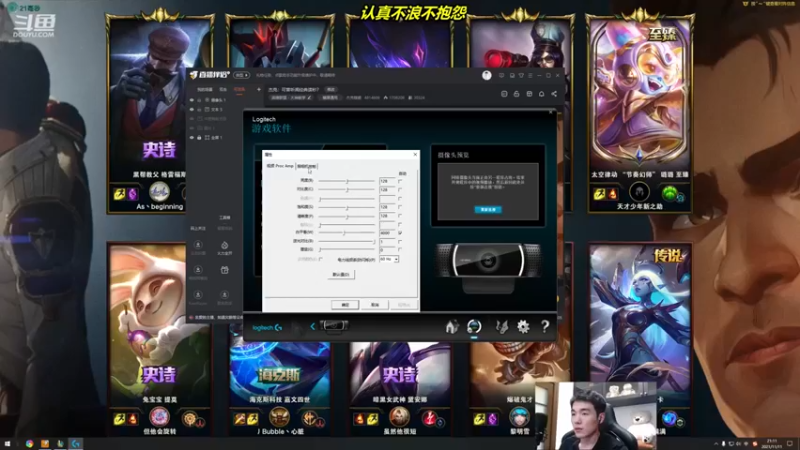Click the blue button in webcam preview panel

coord(488,210)
